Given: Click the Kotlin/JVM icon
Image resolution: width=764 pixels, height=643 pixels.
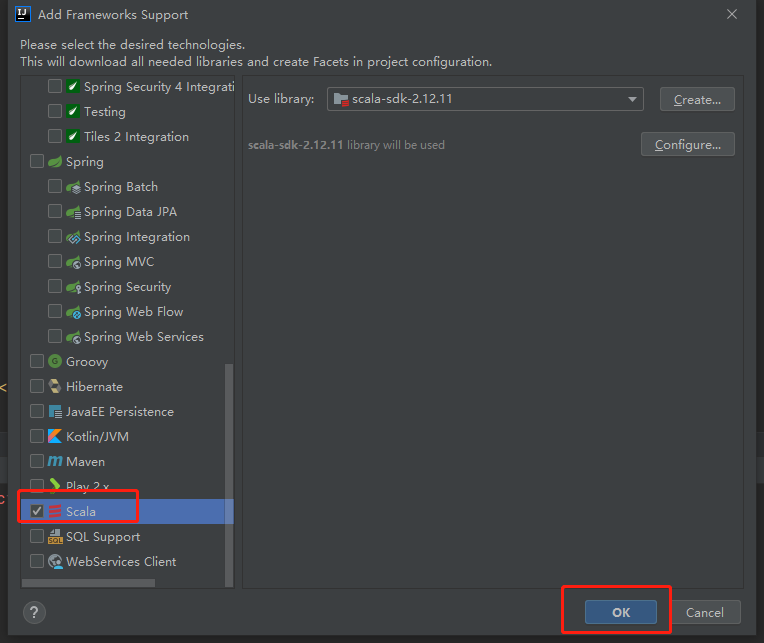Looking at the screenshot, I should pos(55,437).
